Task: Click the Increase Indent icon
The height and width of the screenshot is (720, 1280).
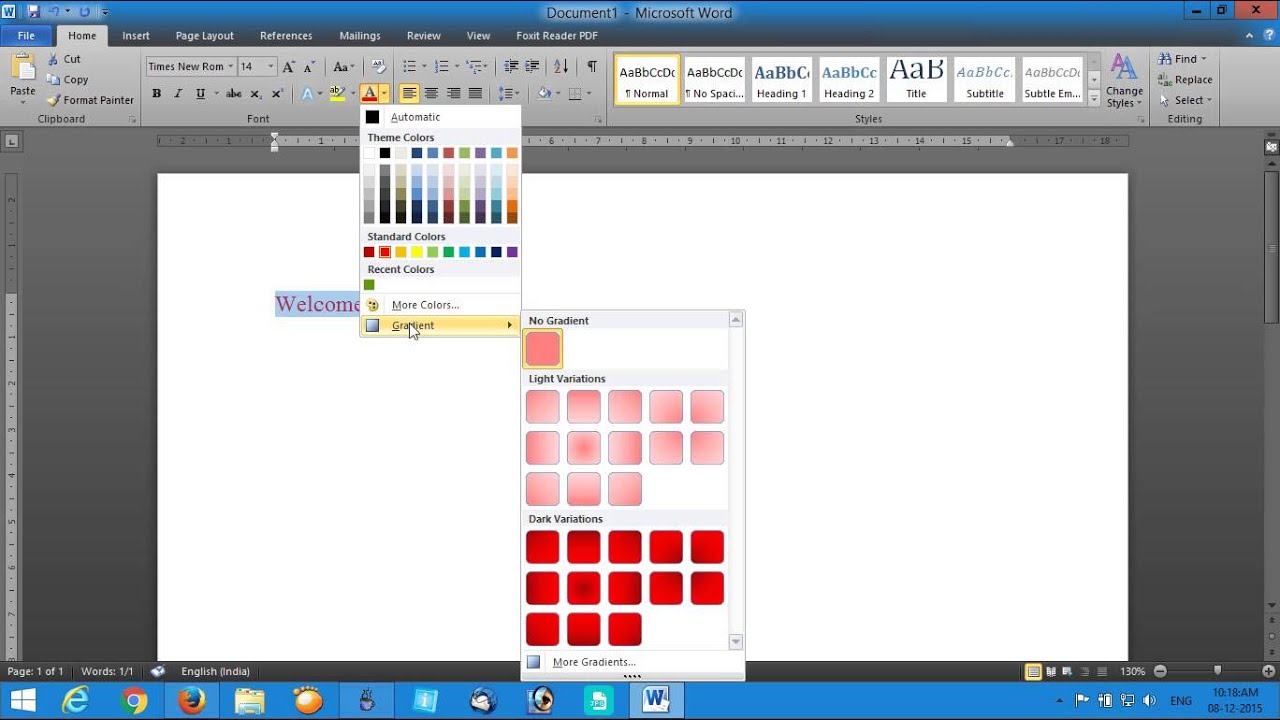Action: (533, 67)
